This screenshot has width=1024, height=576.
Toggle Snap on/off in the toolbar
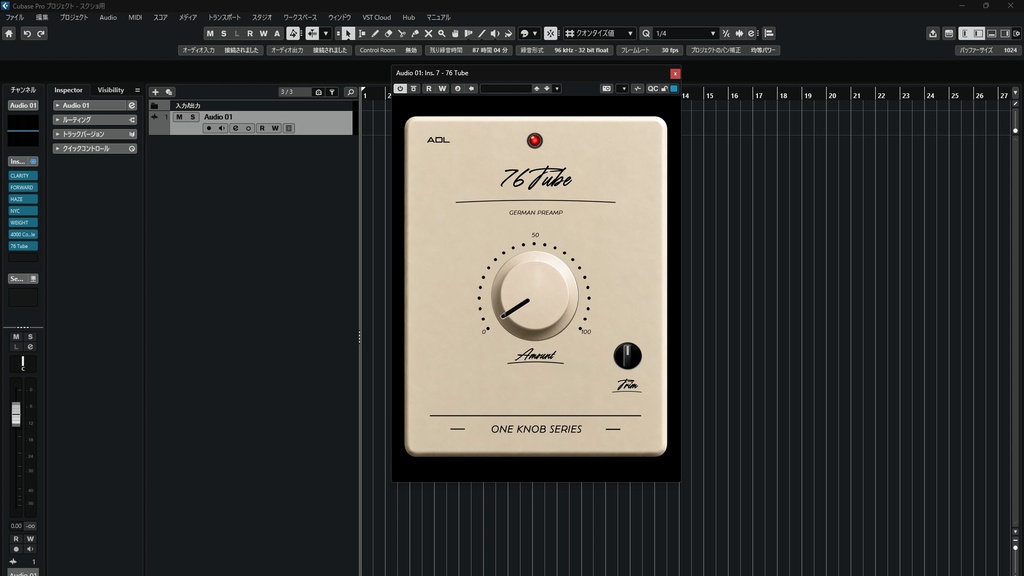551,33
